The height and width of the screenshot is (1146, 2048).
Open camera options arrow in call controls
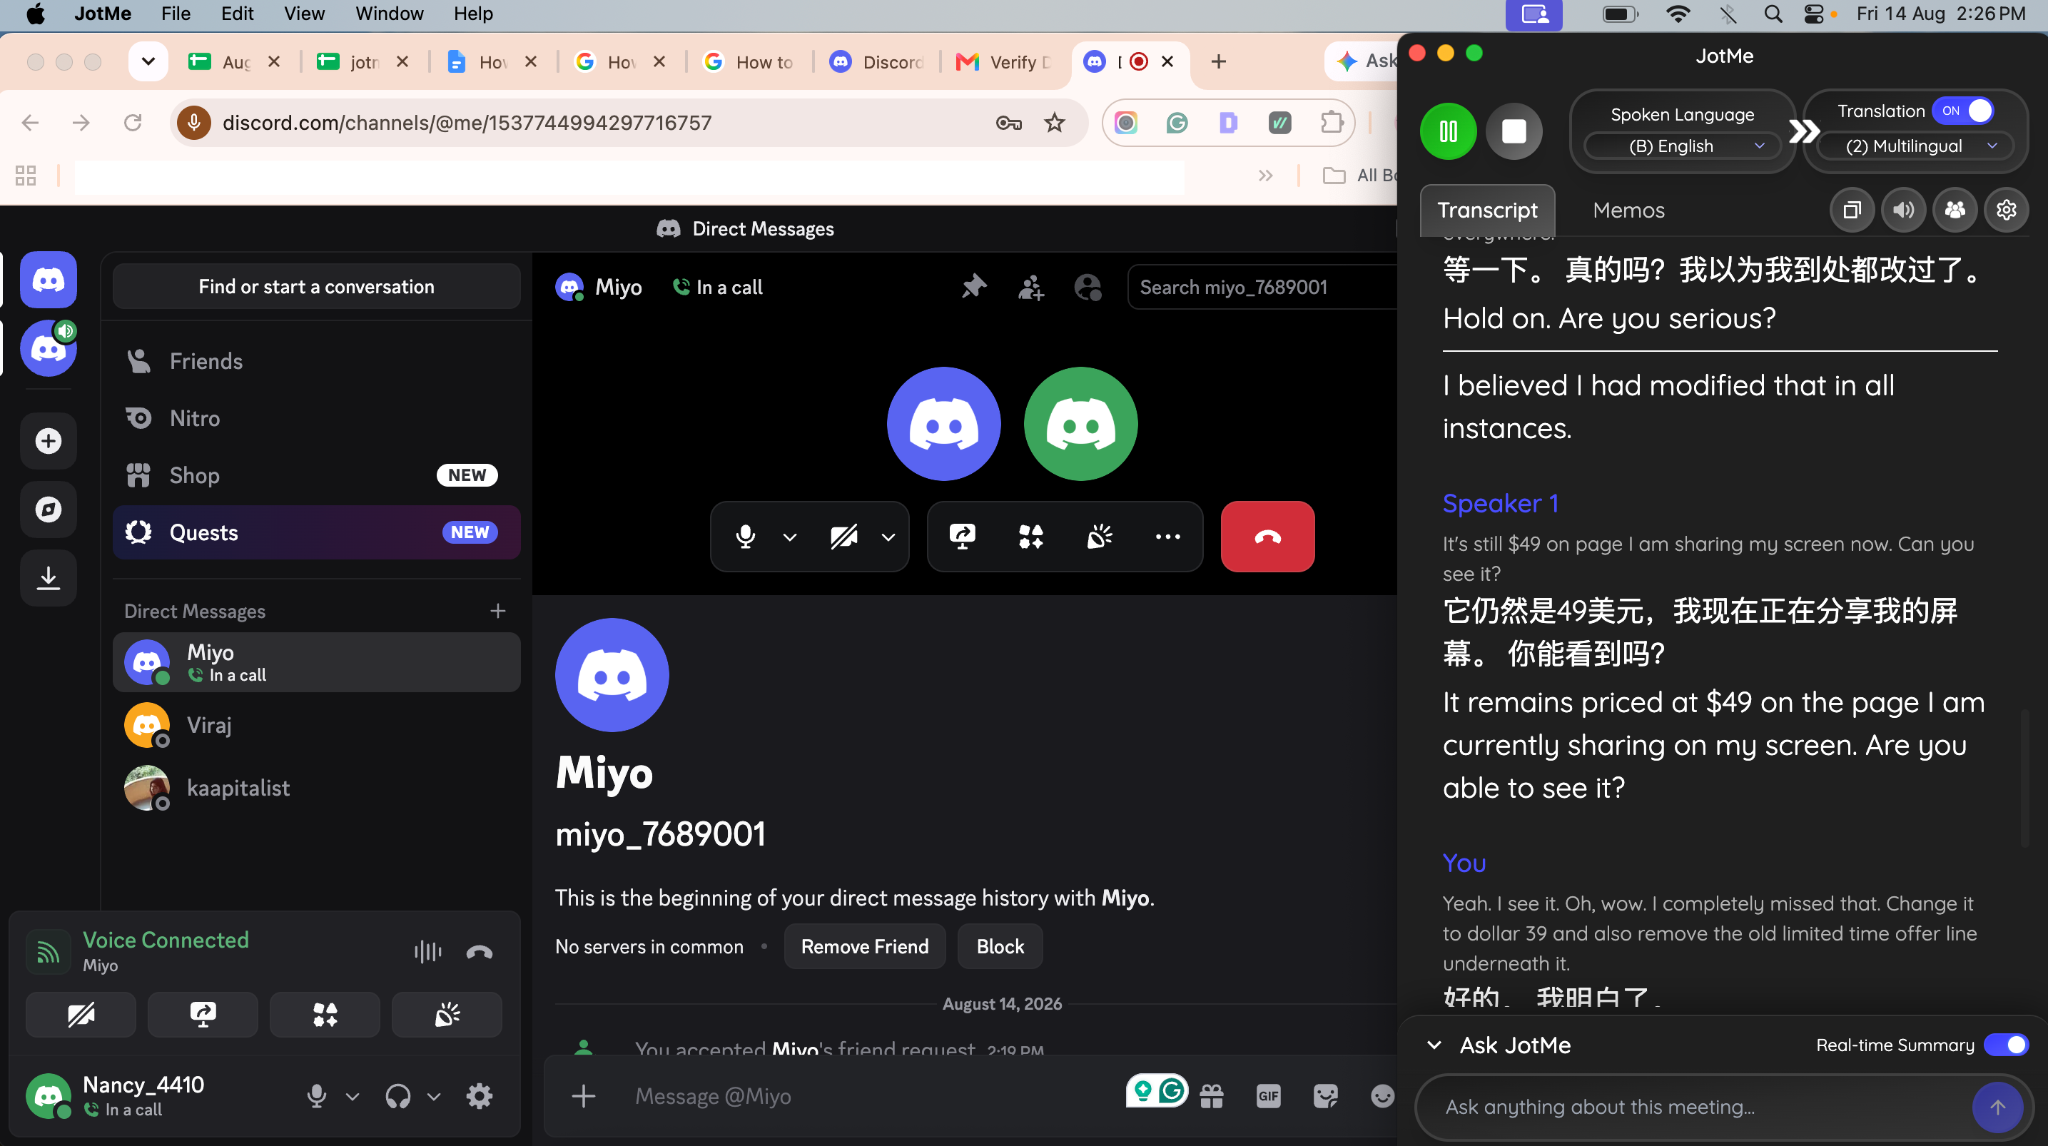pyautogui.click(x=888, y=537)
